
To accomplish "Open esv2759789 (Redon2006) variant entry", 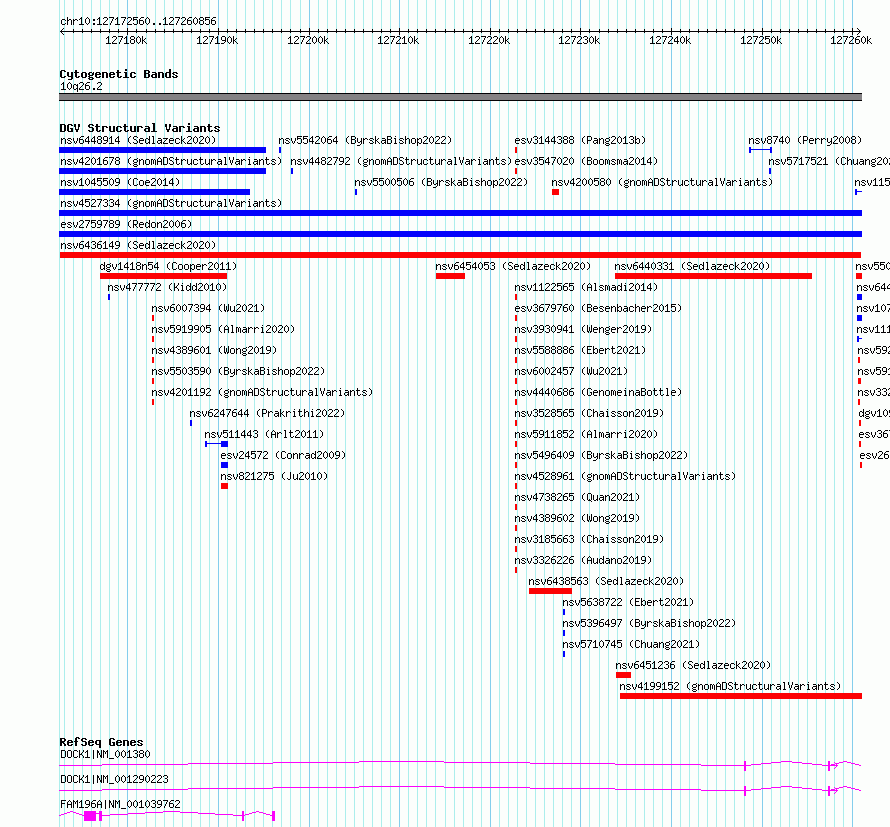I will pyautogui.click(x=126, y=224).
